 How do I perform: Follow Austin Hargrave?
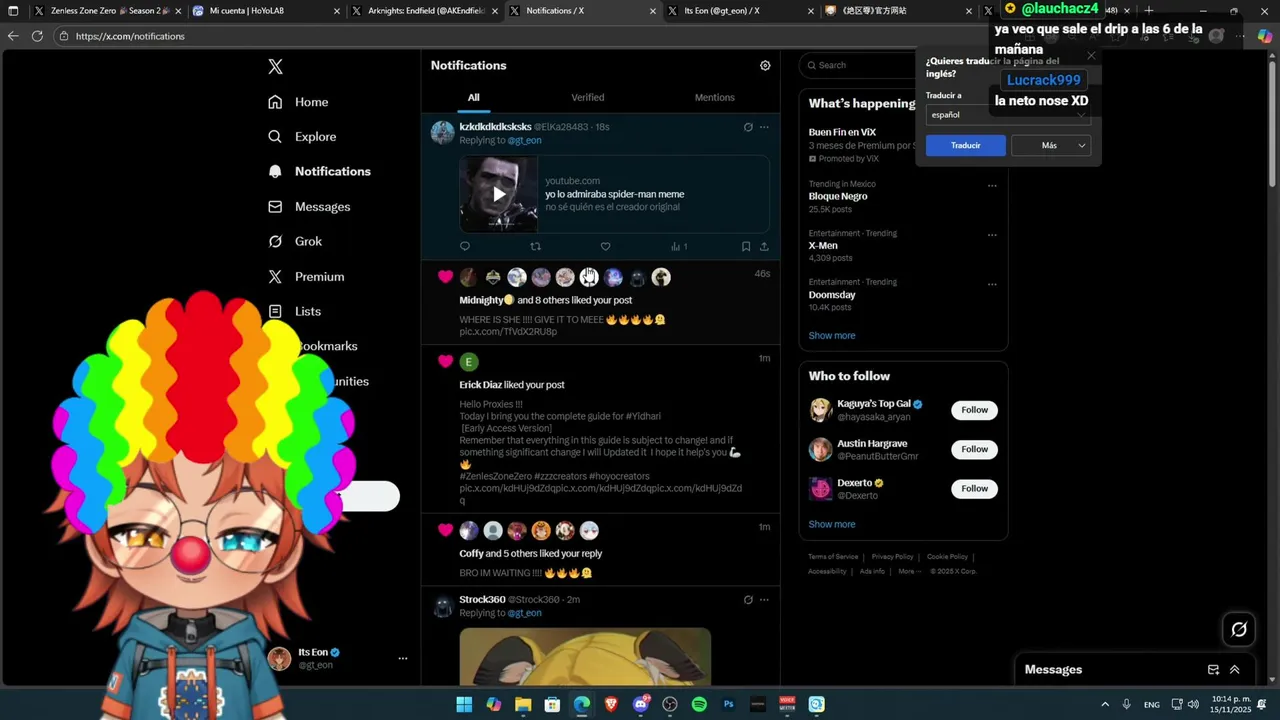click(x=974, y=449)
